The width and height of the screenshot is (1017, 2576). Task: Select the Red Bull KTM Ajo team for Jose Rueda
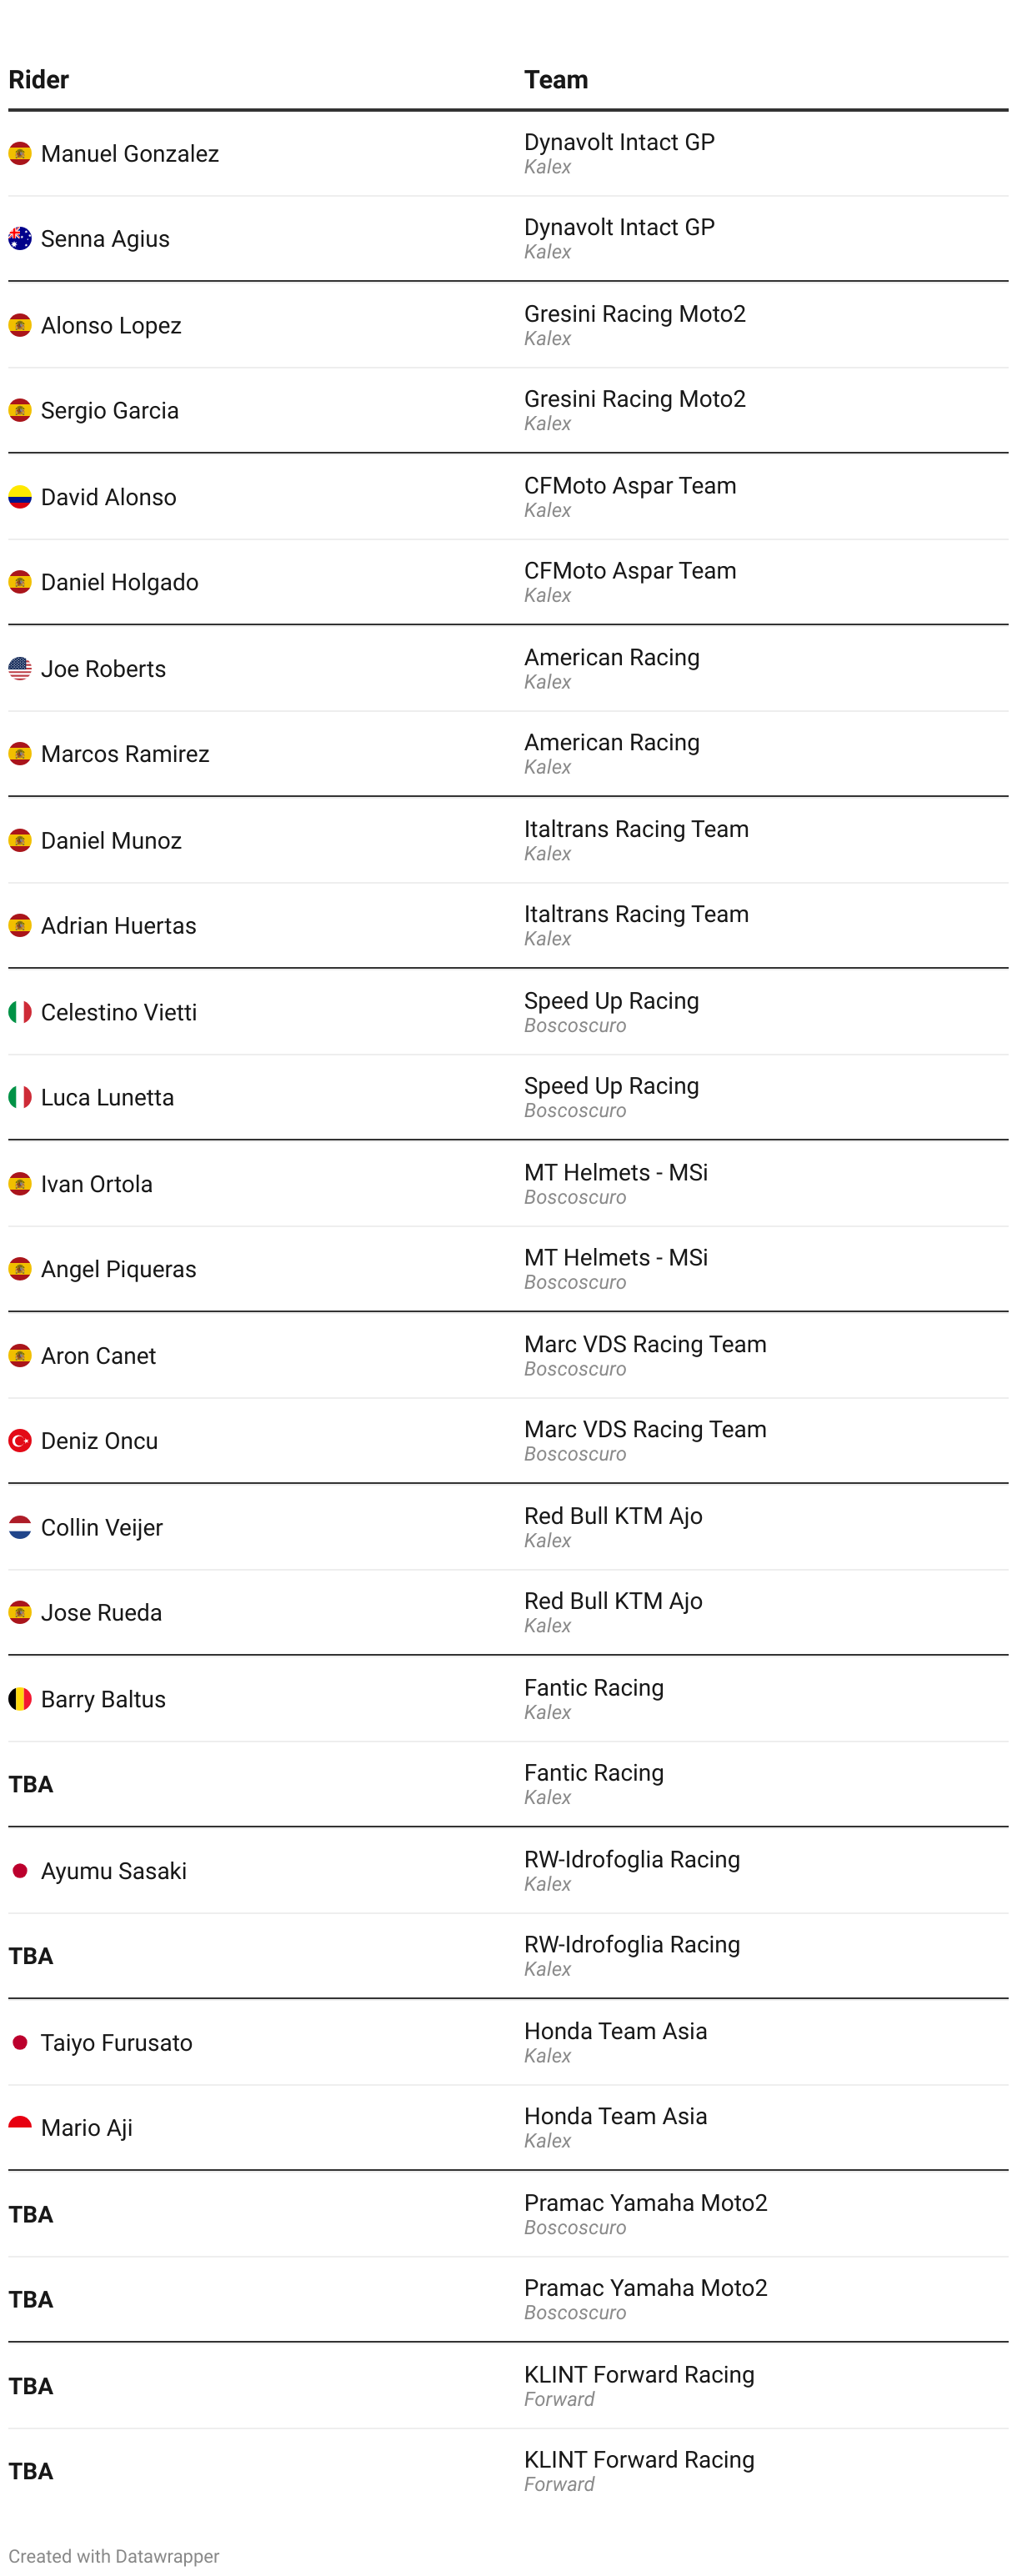[x=613, y=1601]
